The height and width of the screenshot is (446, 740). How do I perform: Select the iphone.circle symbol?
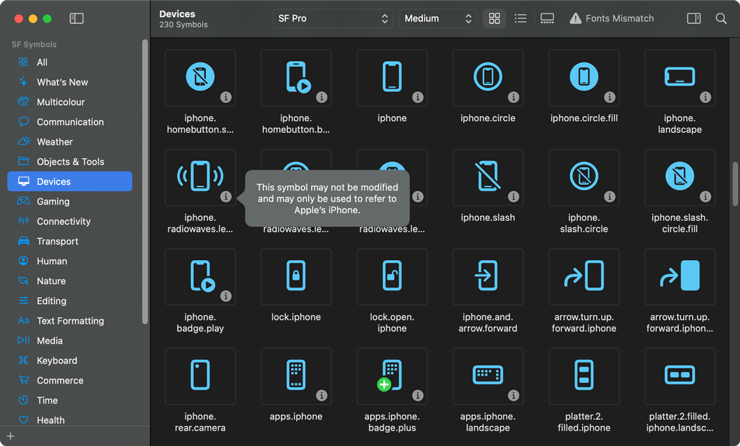488,78
